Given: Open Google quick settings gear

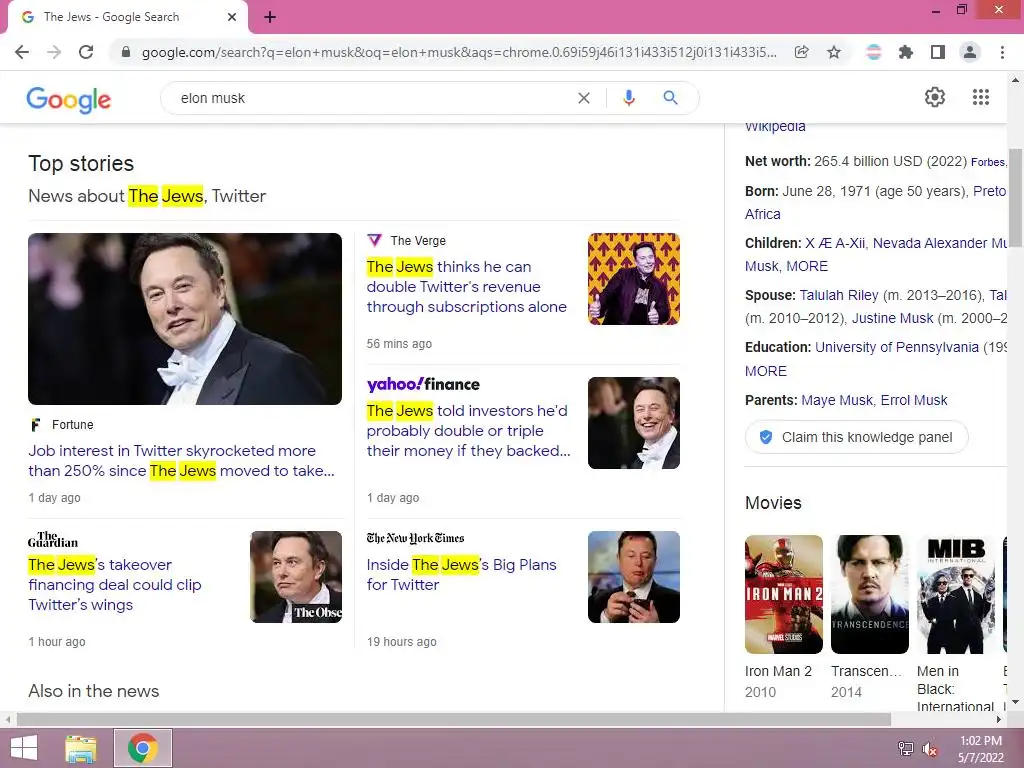Looking at the screenshot, I should [935, 97].
